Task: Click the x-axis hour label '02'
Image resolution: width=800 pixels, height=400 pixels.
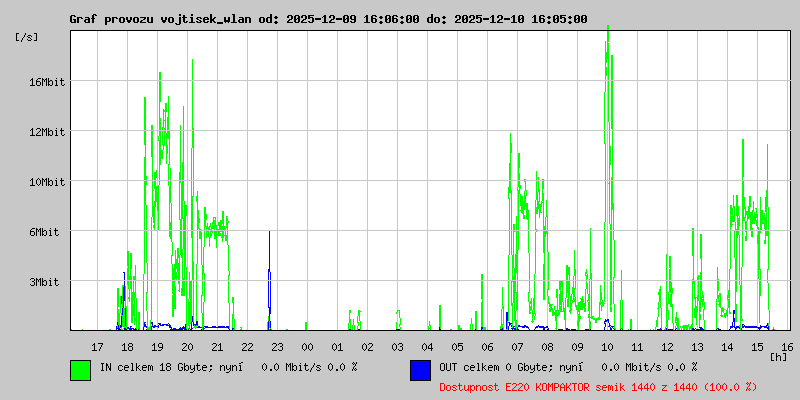Action: click(x=367, y=347)
